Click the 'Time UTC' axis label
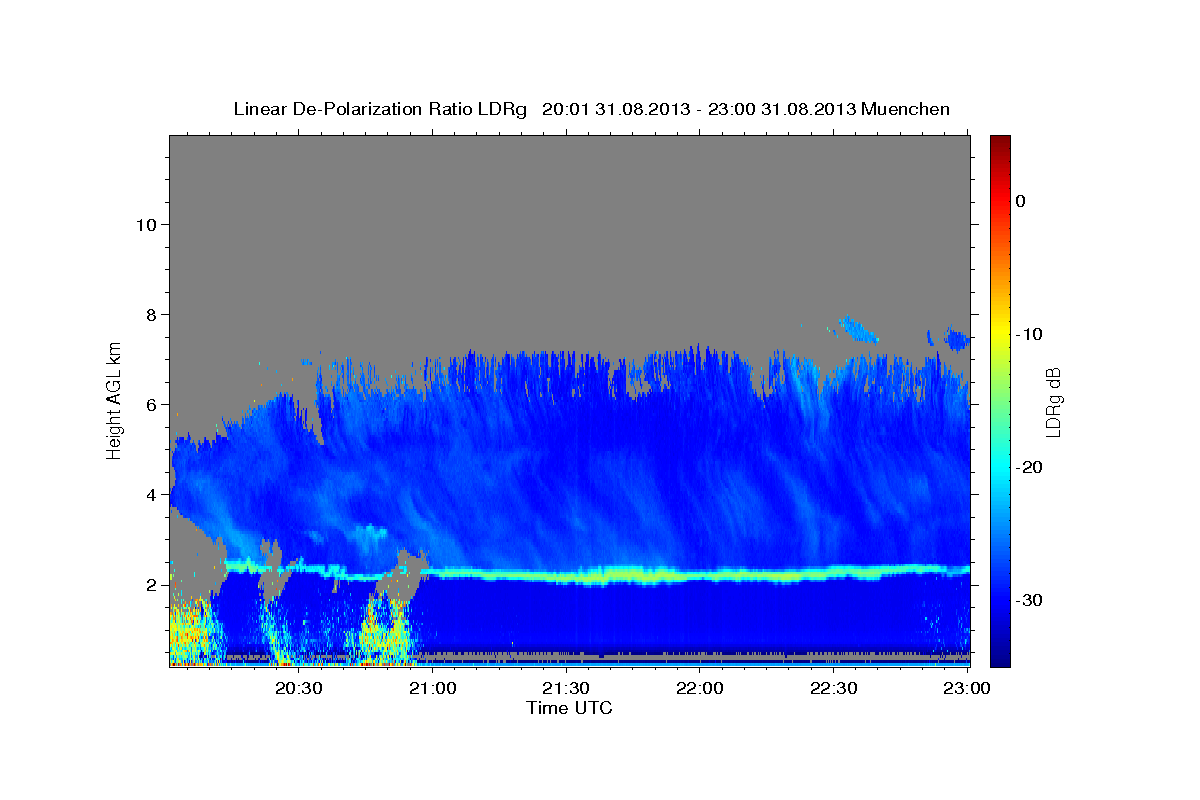 click(x=569, y=708)
